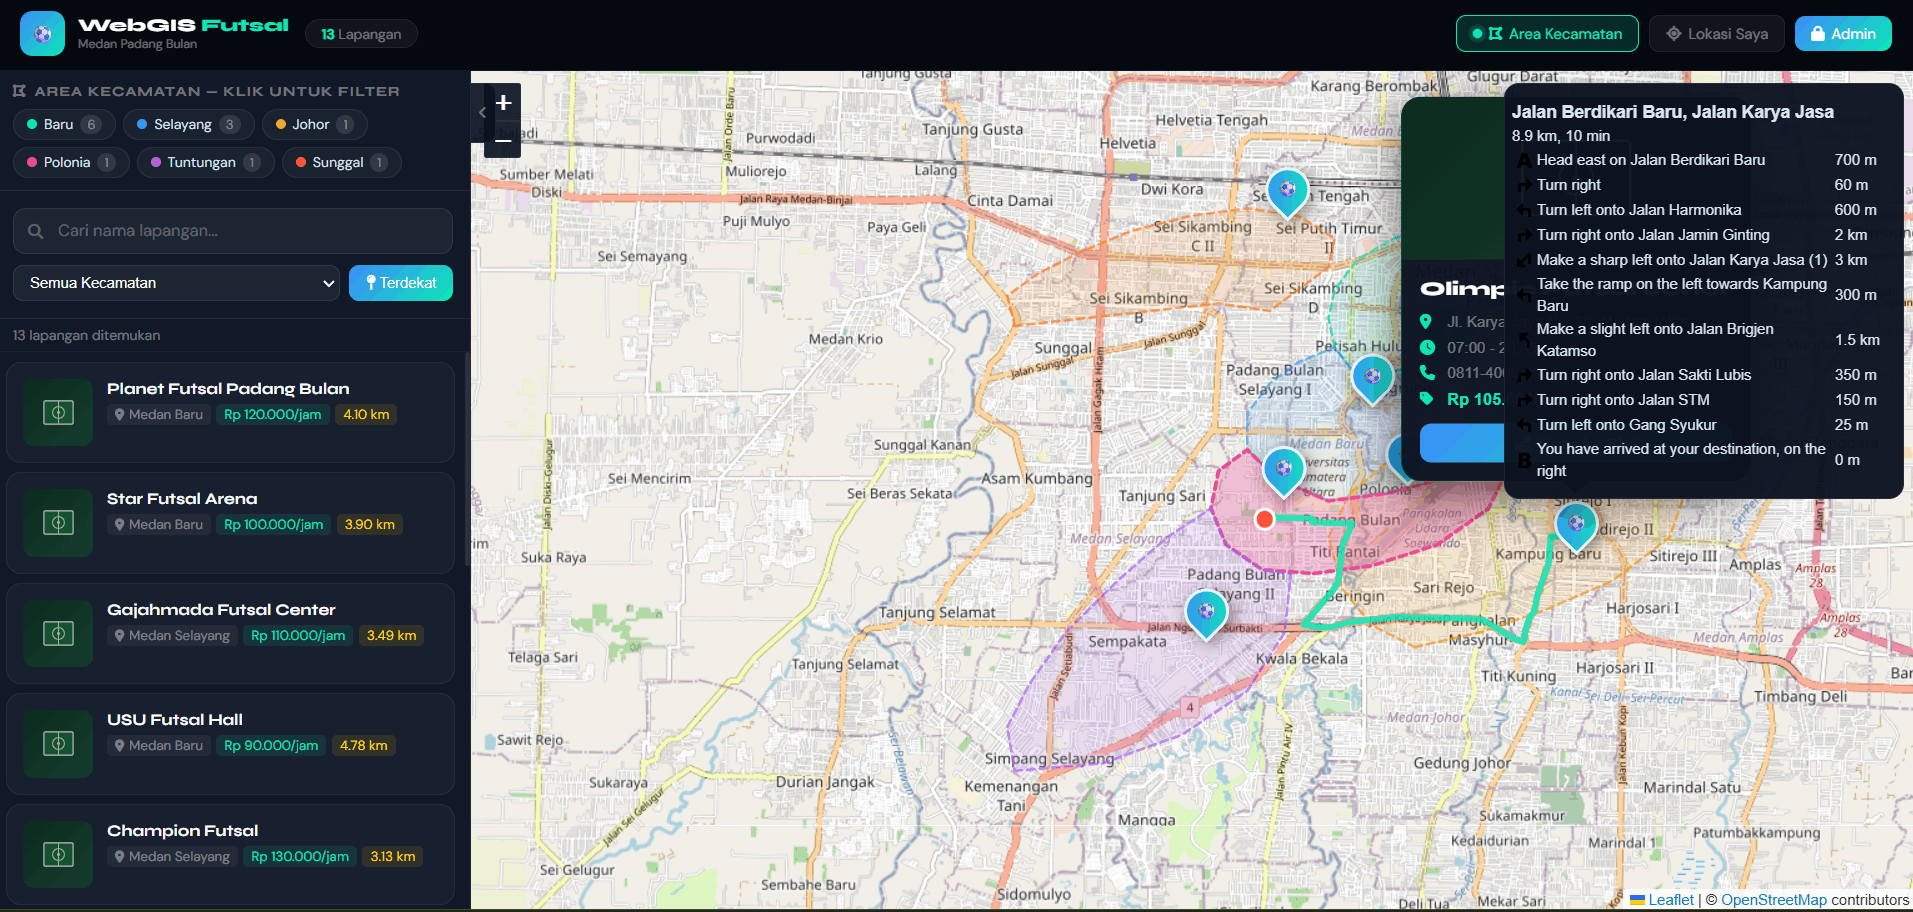
Task: Click the futsal marker near Sei Putih Tengah
Action: [x=1287, y=191]
